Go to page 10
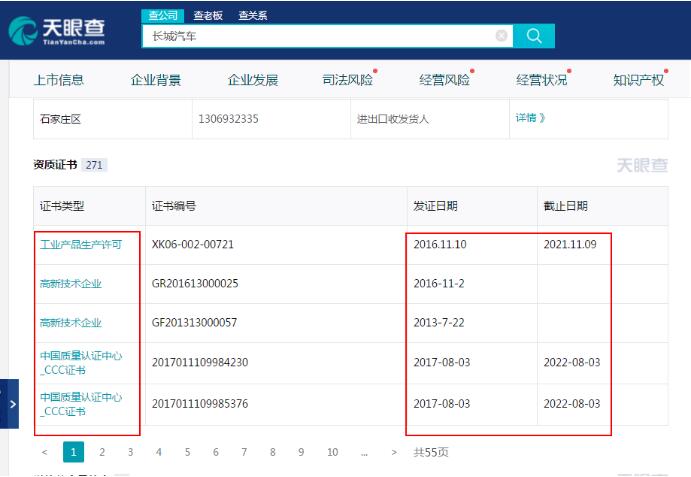The height and width of the screenshot is (477, 691). (332, 452)
